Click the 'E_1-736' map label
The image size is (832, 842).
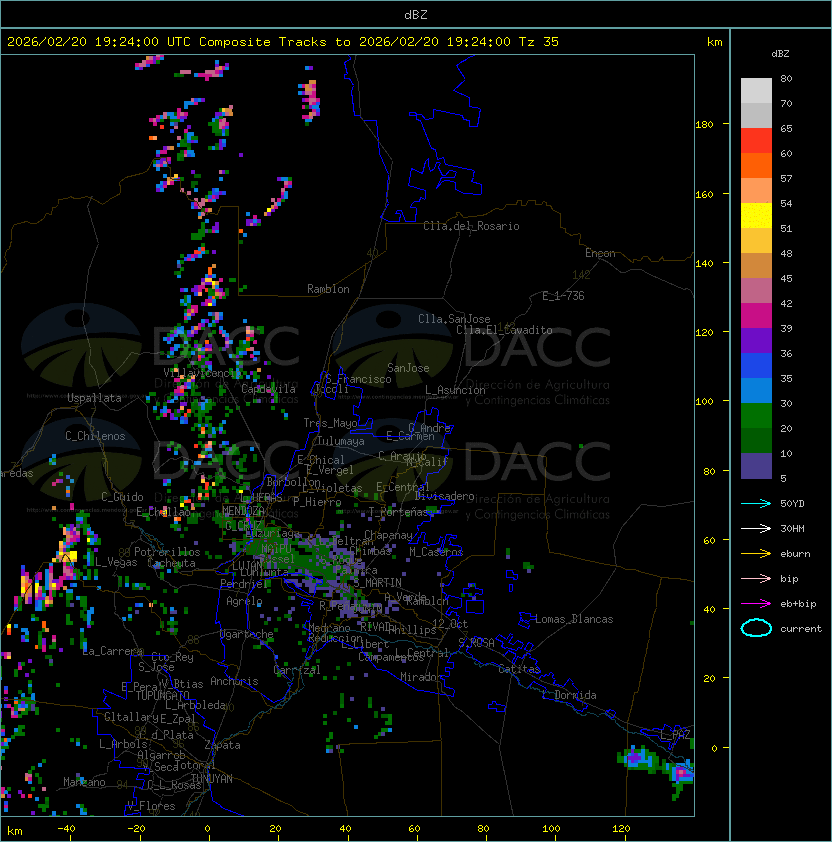pyautogui.click(x=563, y=296)
